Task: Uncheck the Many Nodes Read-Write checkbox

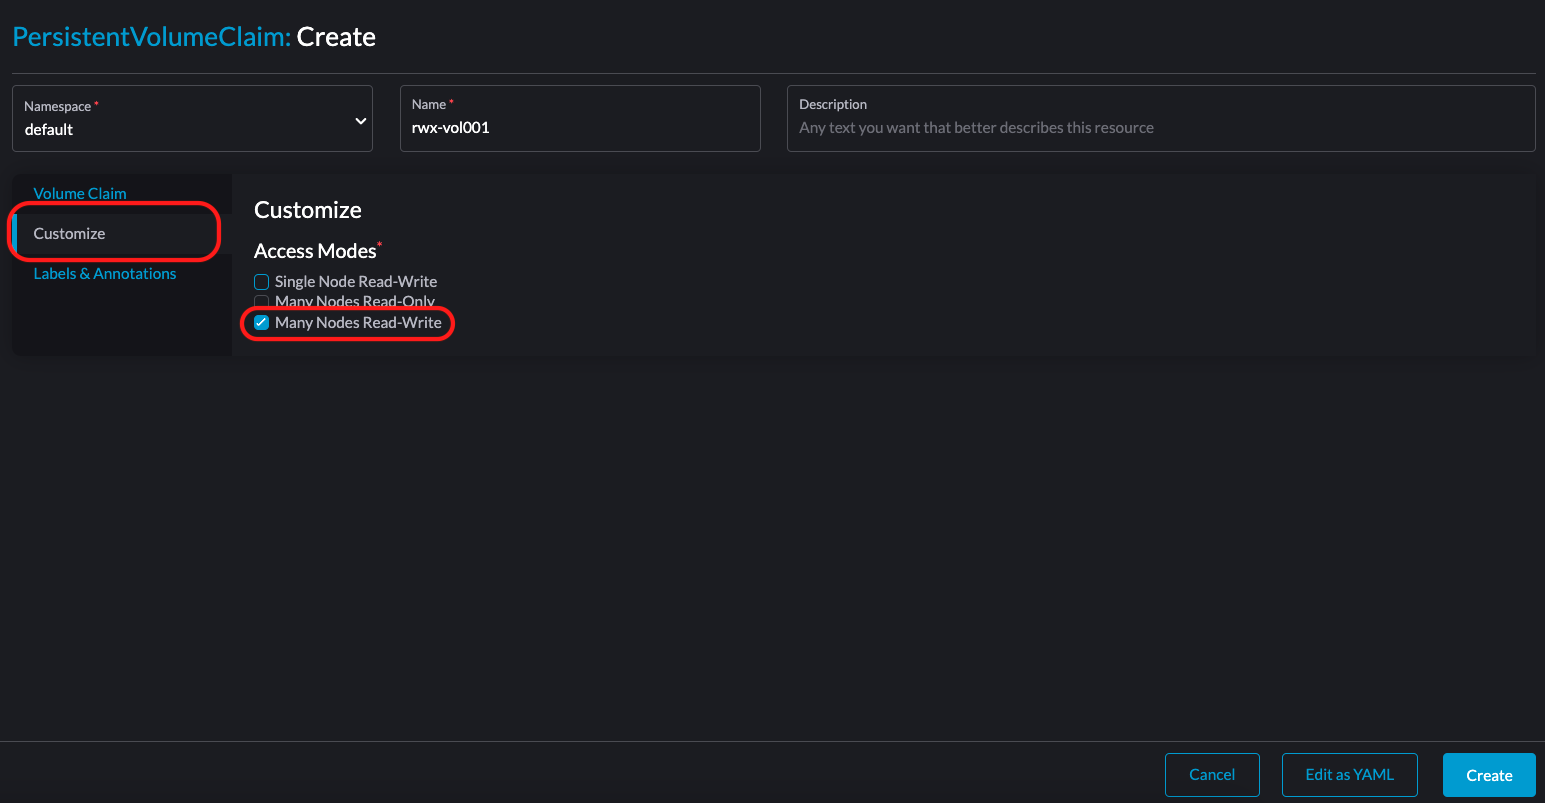Action: click(x=262, y=323)
